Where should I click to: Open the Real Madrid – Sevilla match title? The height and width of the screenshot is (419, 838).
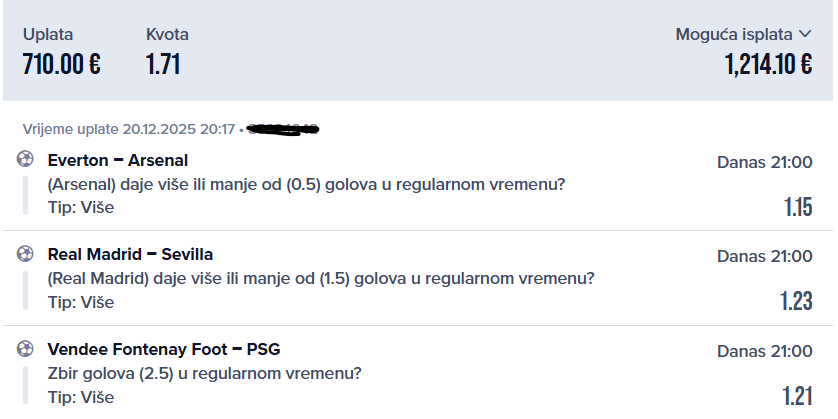[x=130, y=254]
